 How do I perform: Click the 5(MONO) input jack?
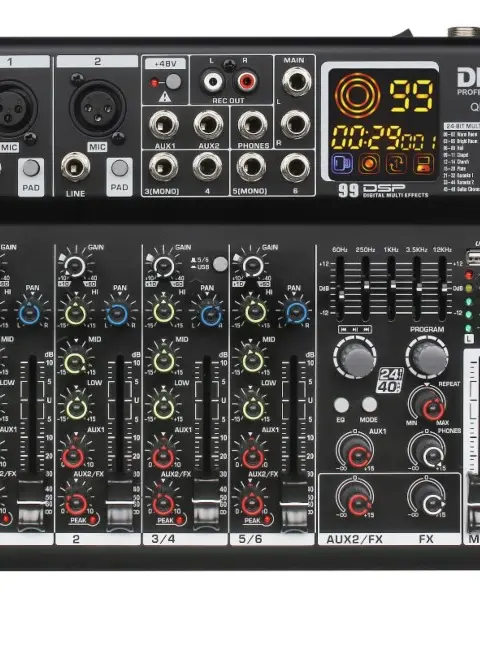(x=251, y=167)
